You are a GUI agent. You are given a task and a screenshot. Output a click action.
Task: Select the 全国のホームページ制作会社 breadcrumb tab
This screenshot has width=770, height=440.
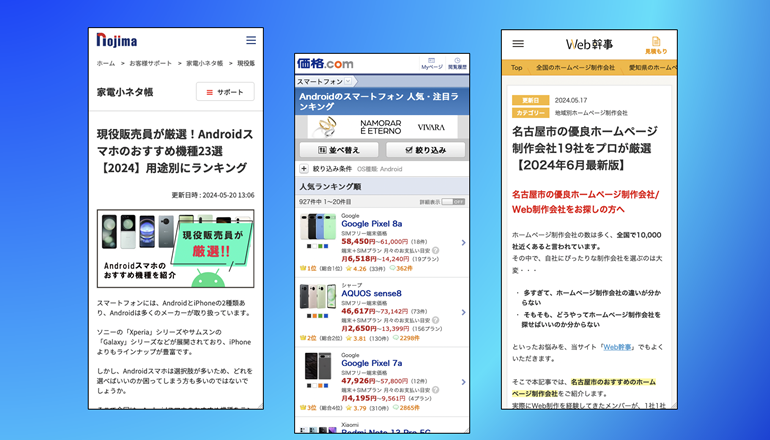point(575,68)
